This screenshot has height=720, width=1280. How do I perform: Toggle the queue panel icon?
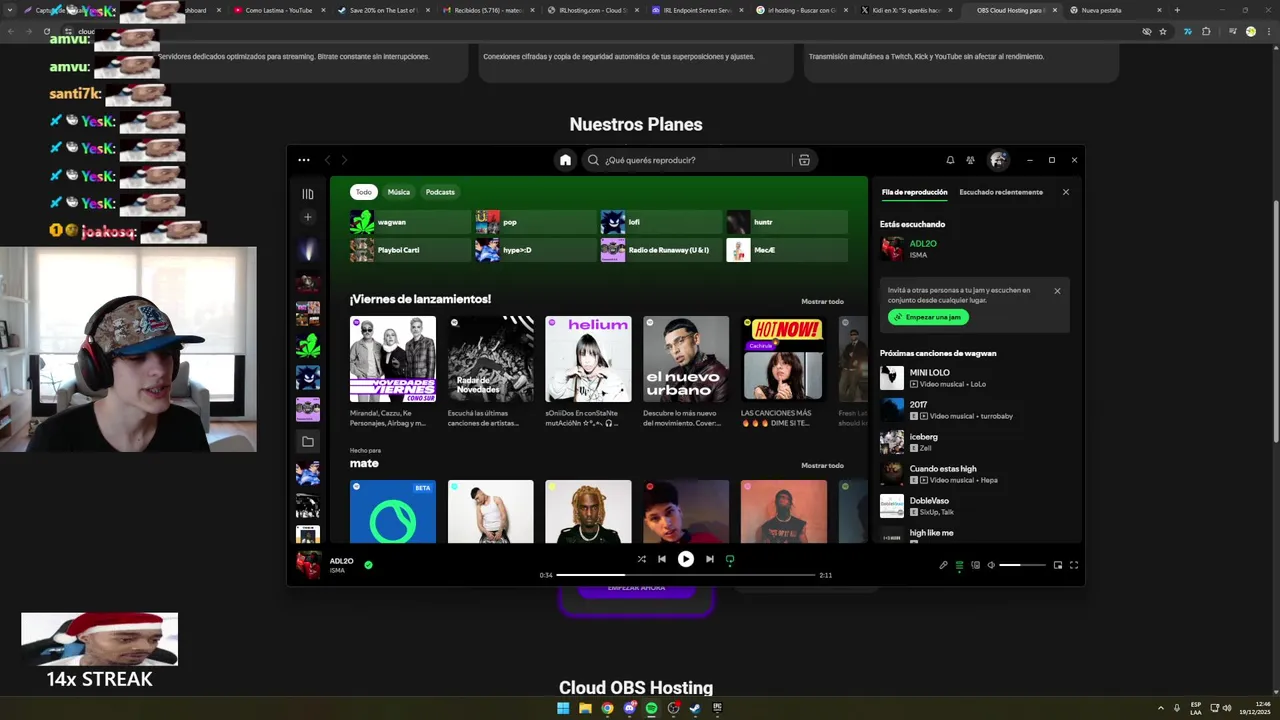[959, 565]
